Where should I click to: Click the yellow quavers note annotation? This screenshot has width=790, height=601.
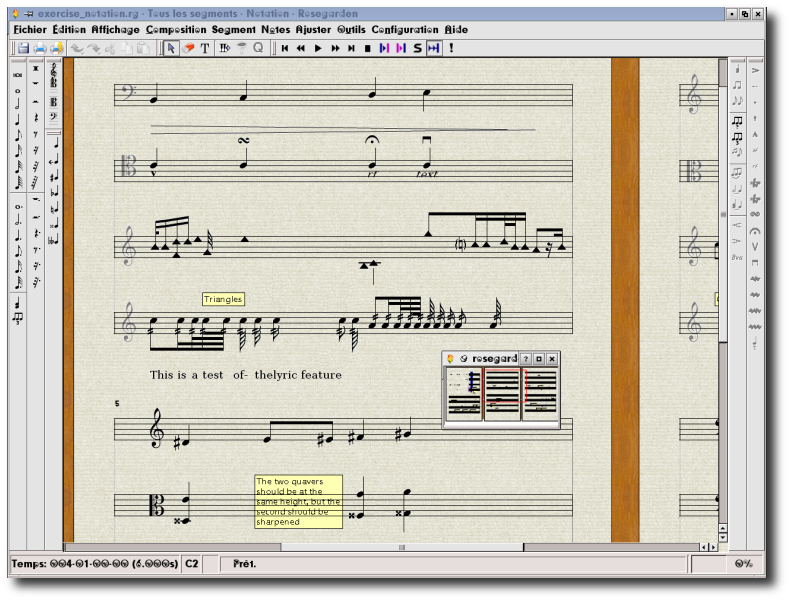[x=298, y=501]
